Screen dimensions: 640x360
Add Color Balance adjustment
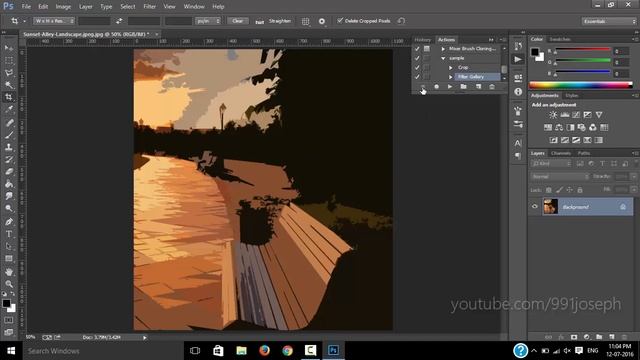point(559,127)
